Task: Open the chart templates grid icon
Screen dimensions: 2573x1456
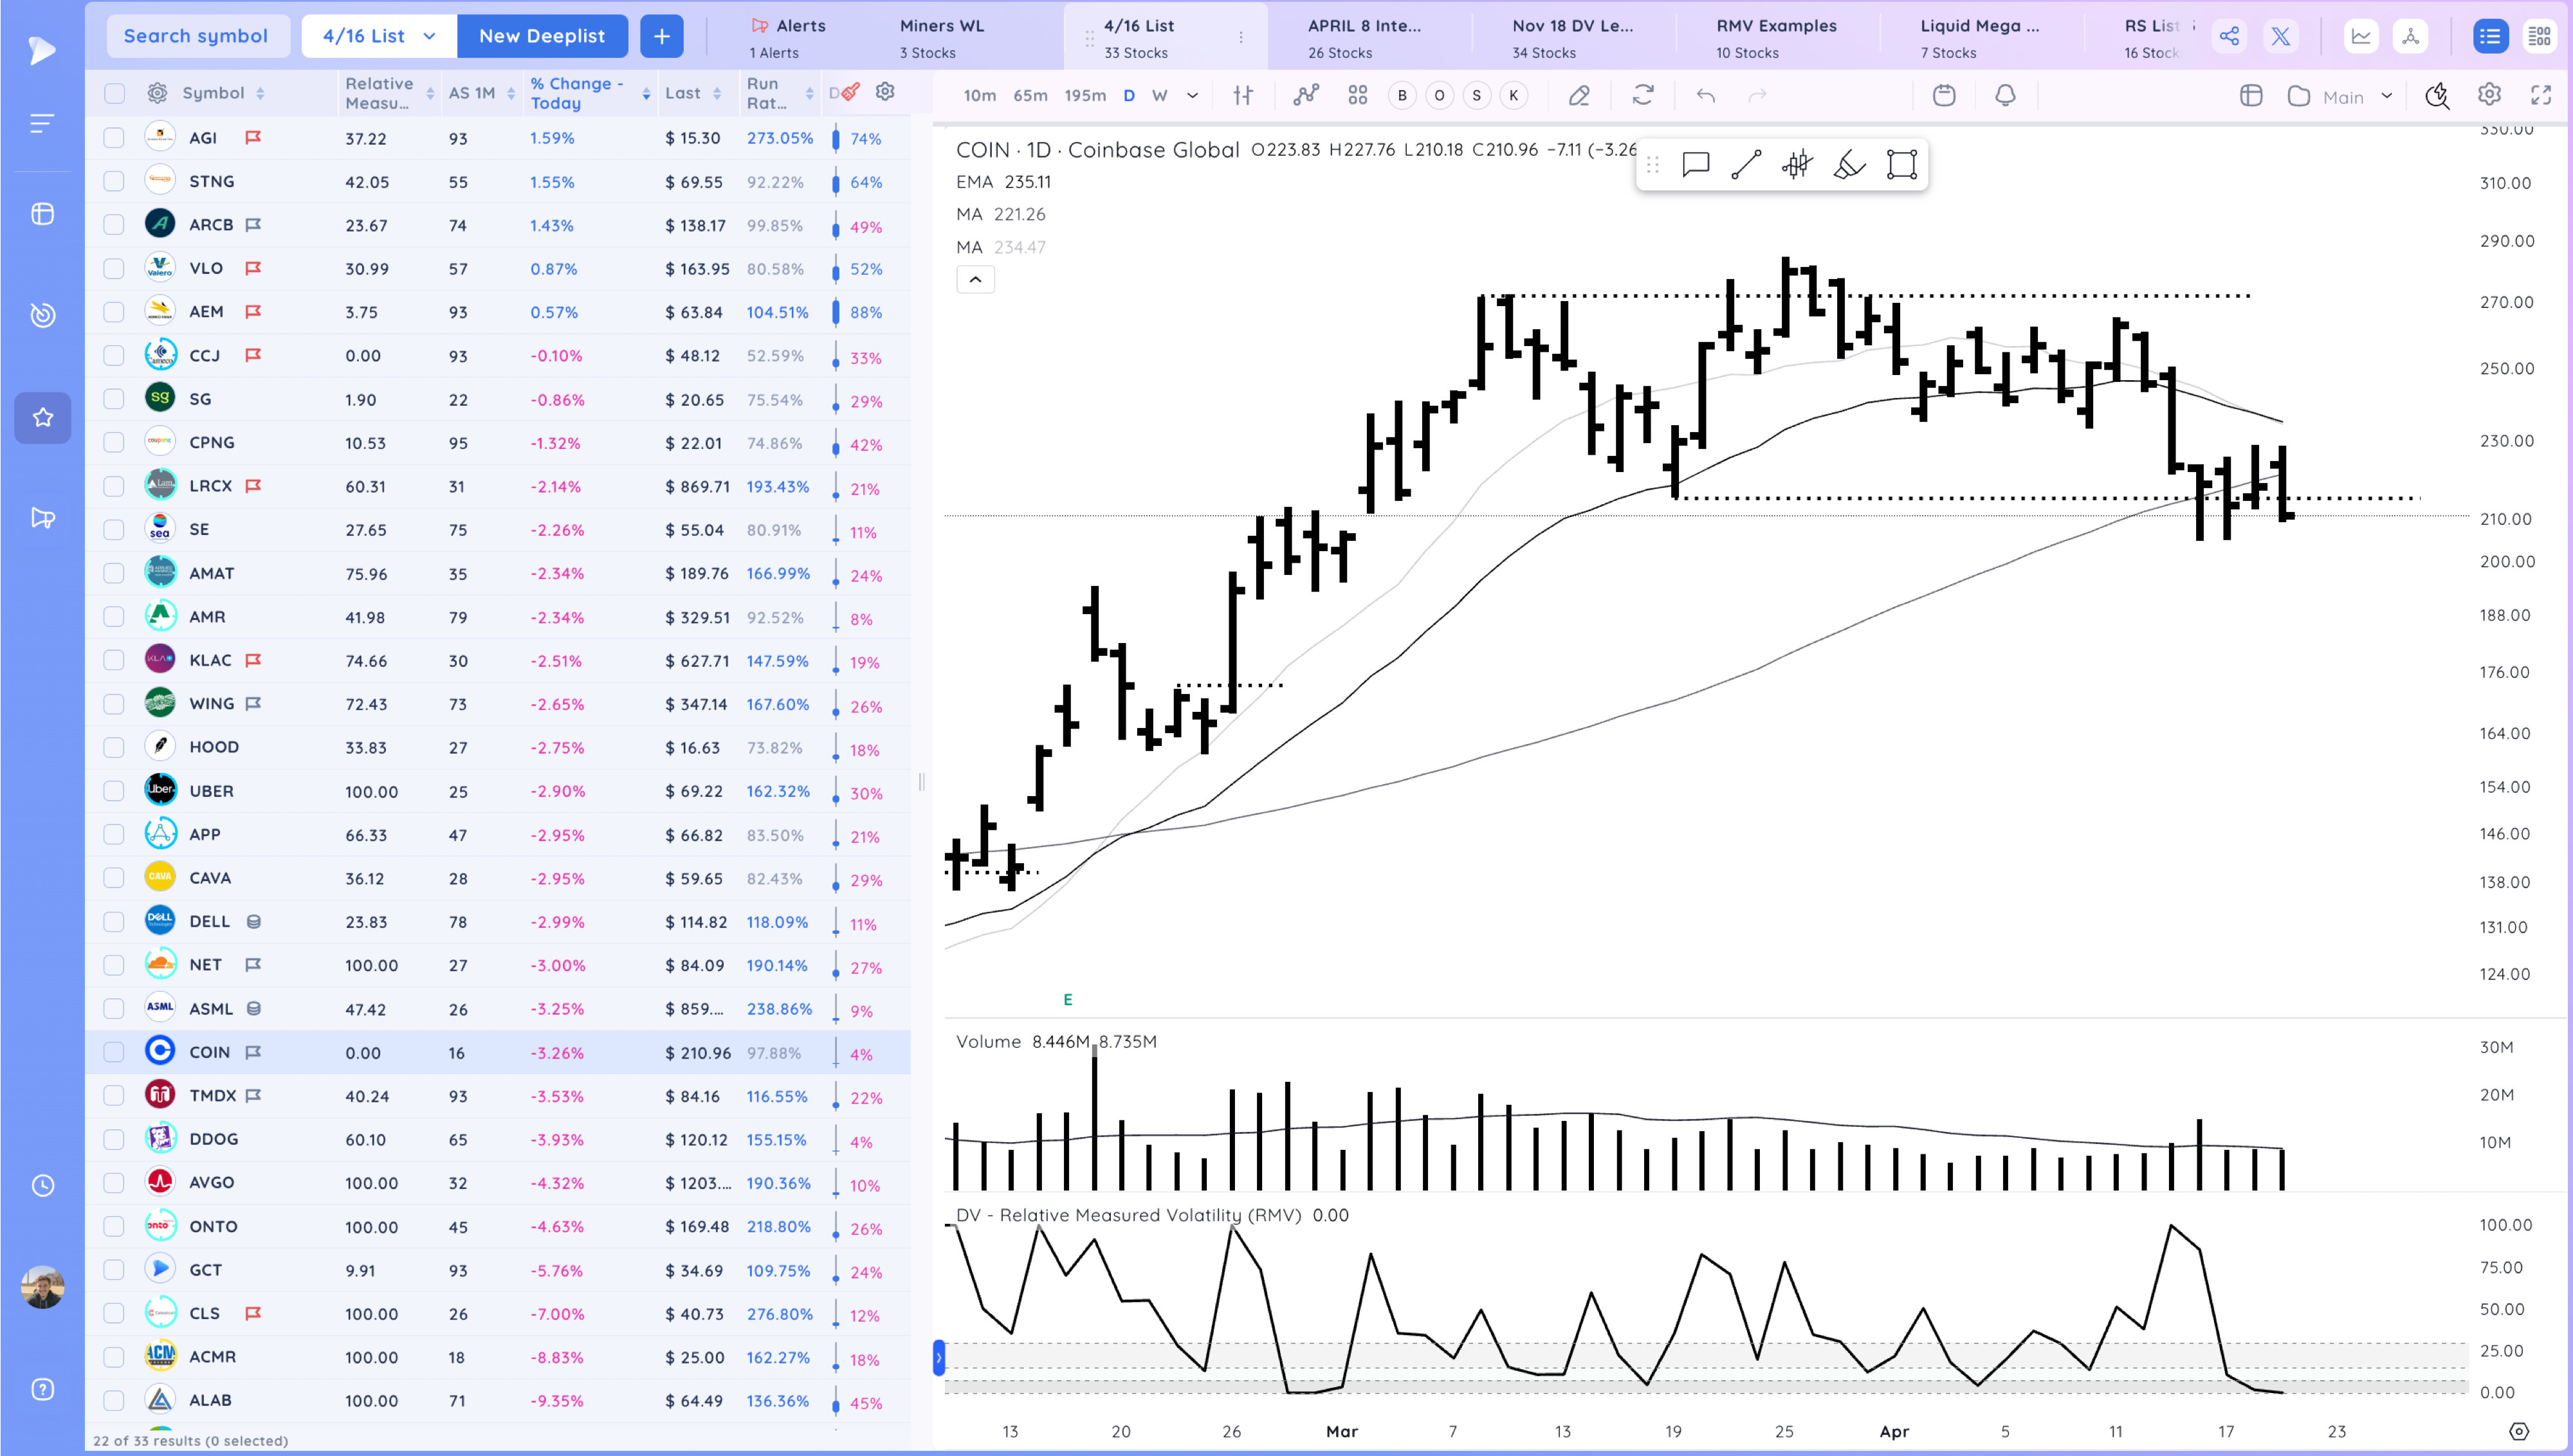Action: pyautogui.click(x=1357, y=95)
